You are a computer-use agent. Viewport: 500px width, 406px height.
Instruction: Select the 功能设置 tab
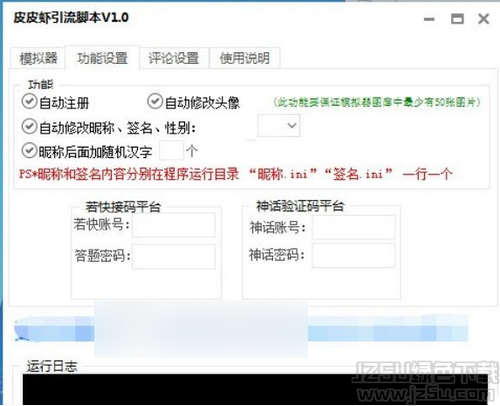tap(102, 58)
